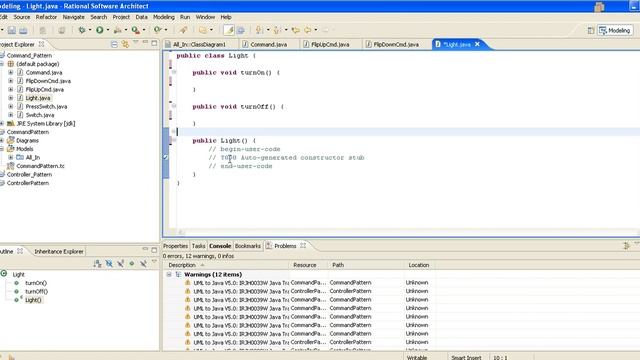Switch to the Inheritance Explorer tab
640x360 pixels.
coord(59,251)
